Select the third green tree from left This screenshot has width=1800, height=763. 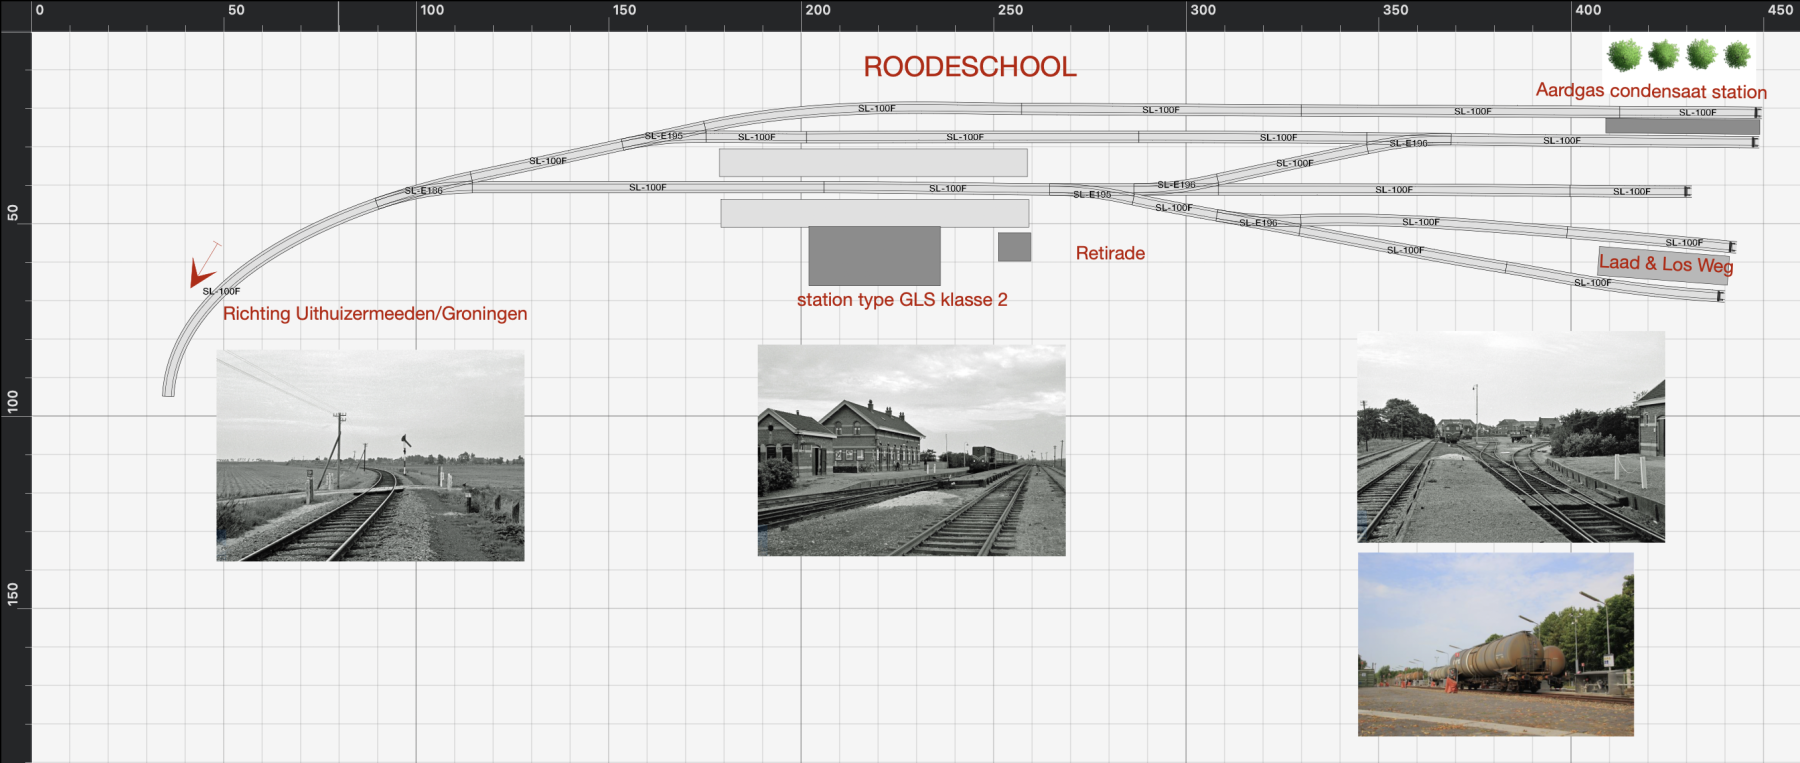tap(1701, 54)
